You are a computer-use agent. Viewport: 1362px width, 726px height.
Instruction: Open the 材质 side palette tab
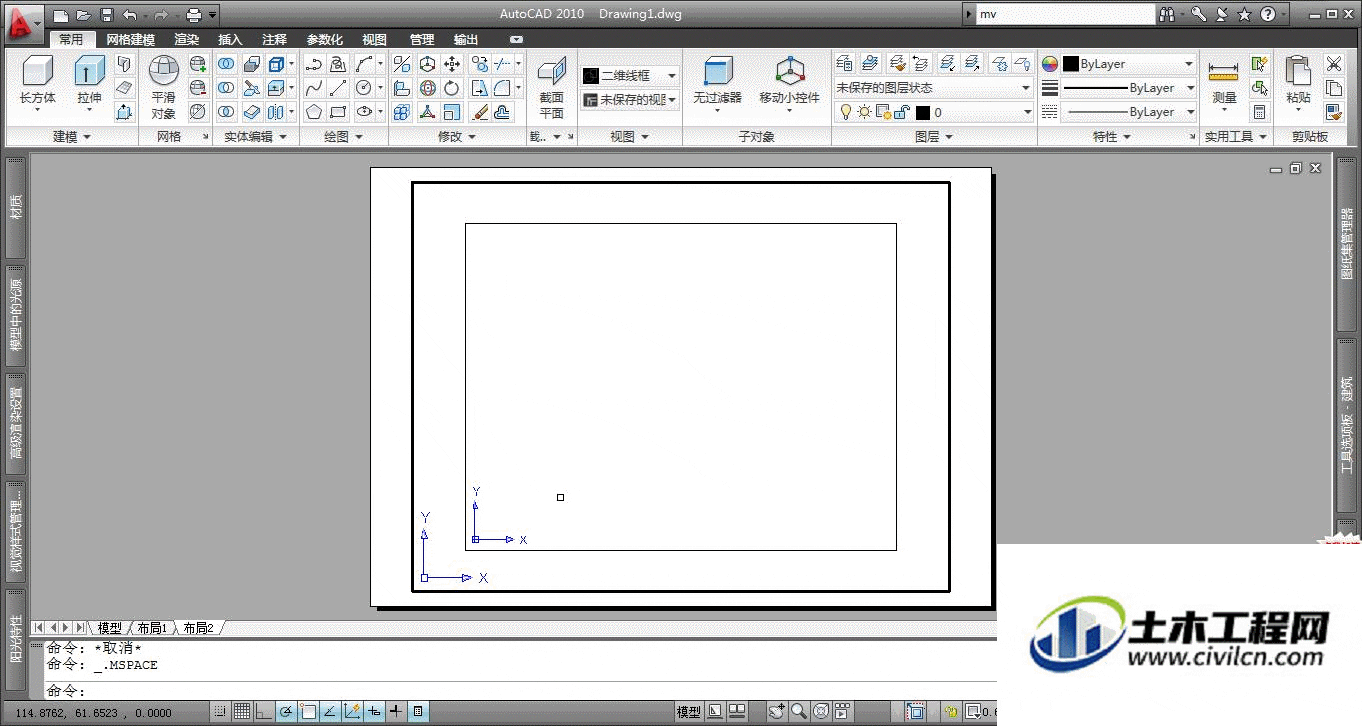tap(16, 207)
